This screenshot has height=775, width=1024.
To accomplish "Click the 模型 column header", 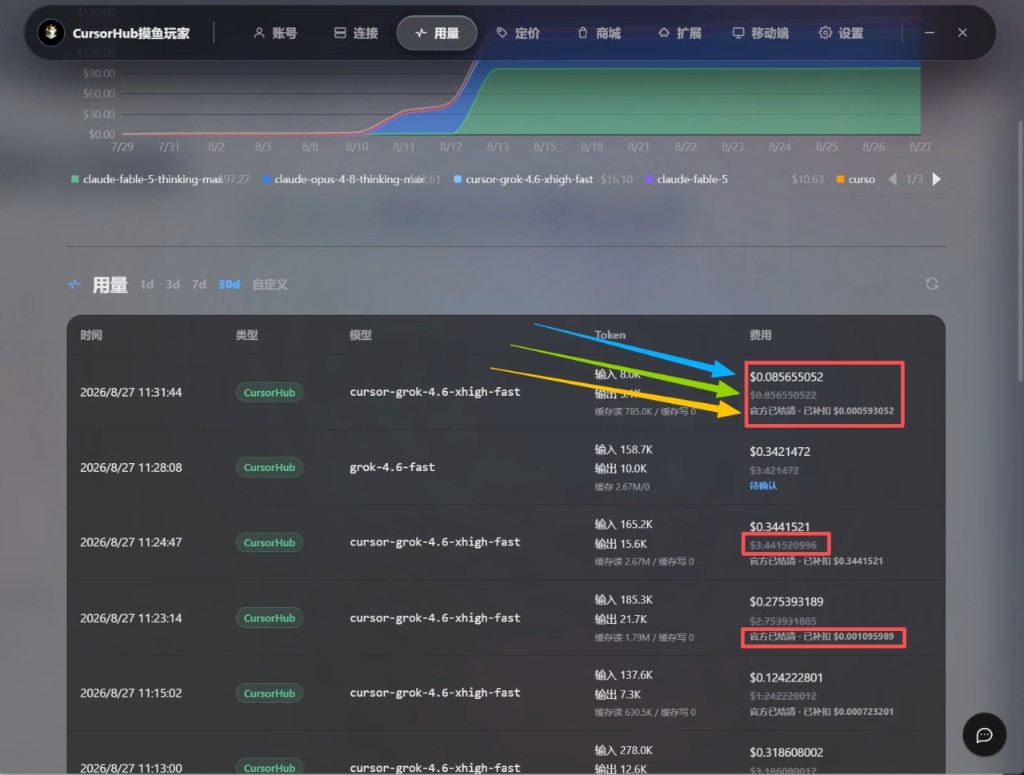I will (360, 335).
